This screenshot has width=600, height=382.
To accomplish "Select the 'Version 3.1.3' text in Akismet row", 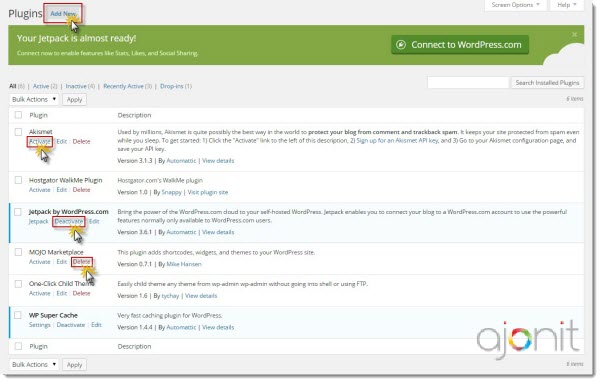I will (x=135, y=161).
